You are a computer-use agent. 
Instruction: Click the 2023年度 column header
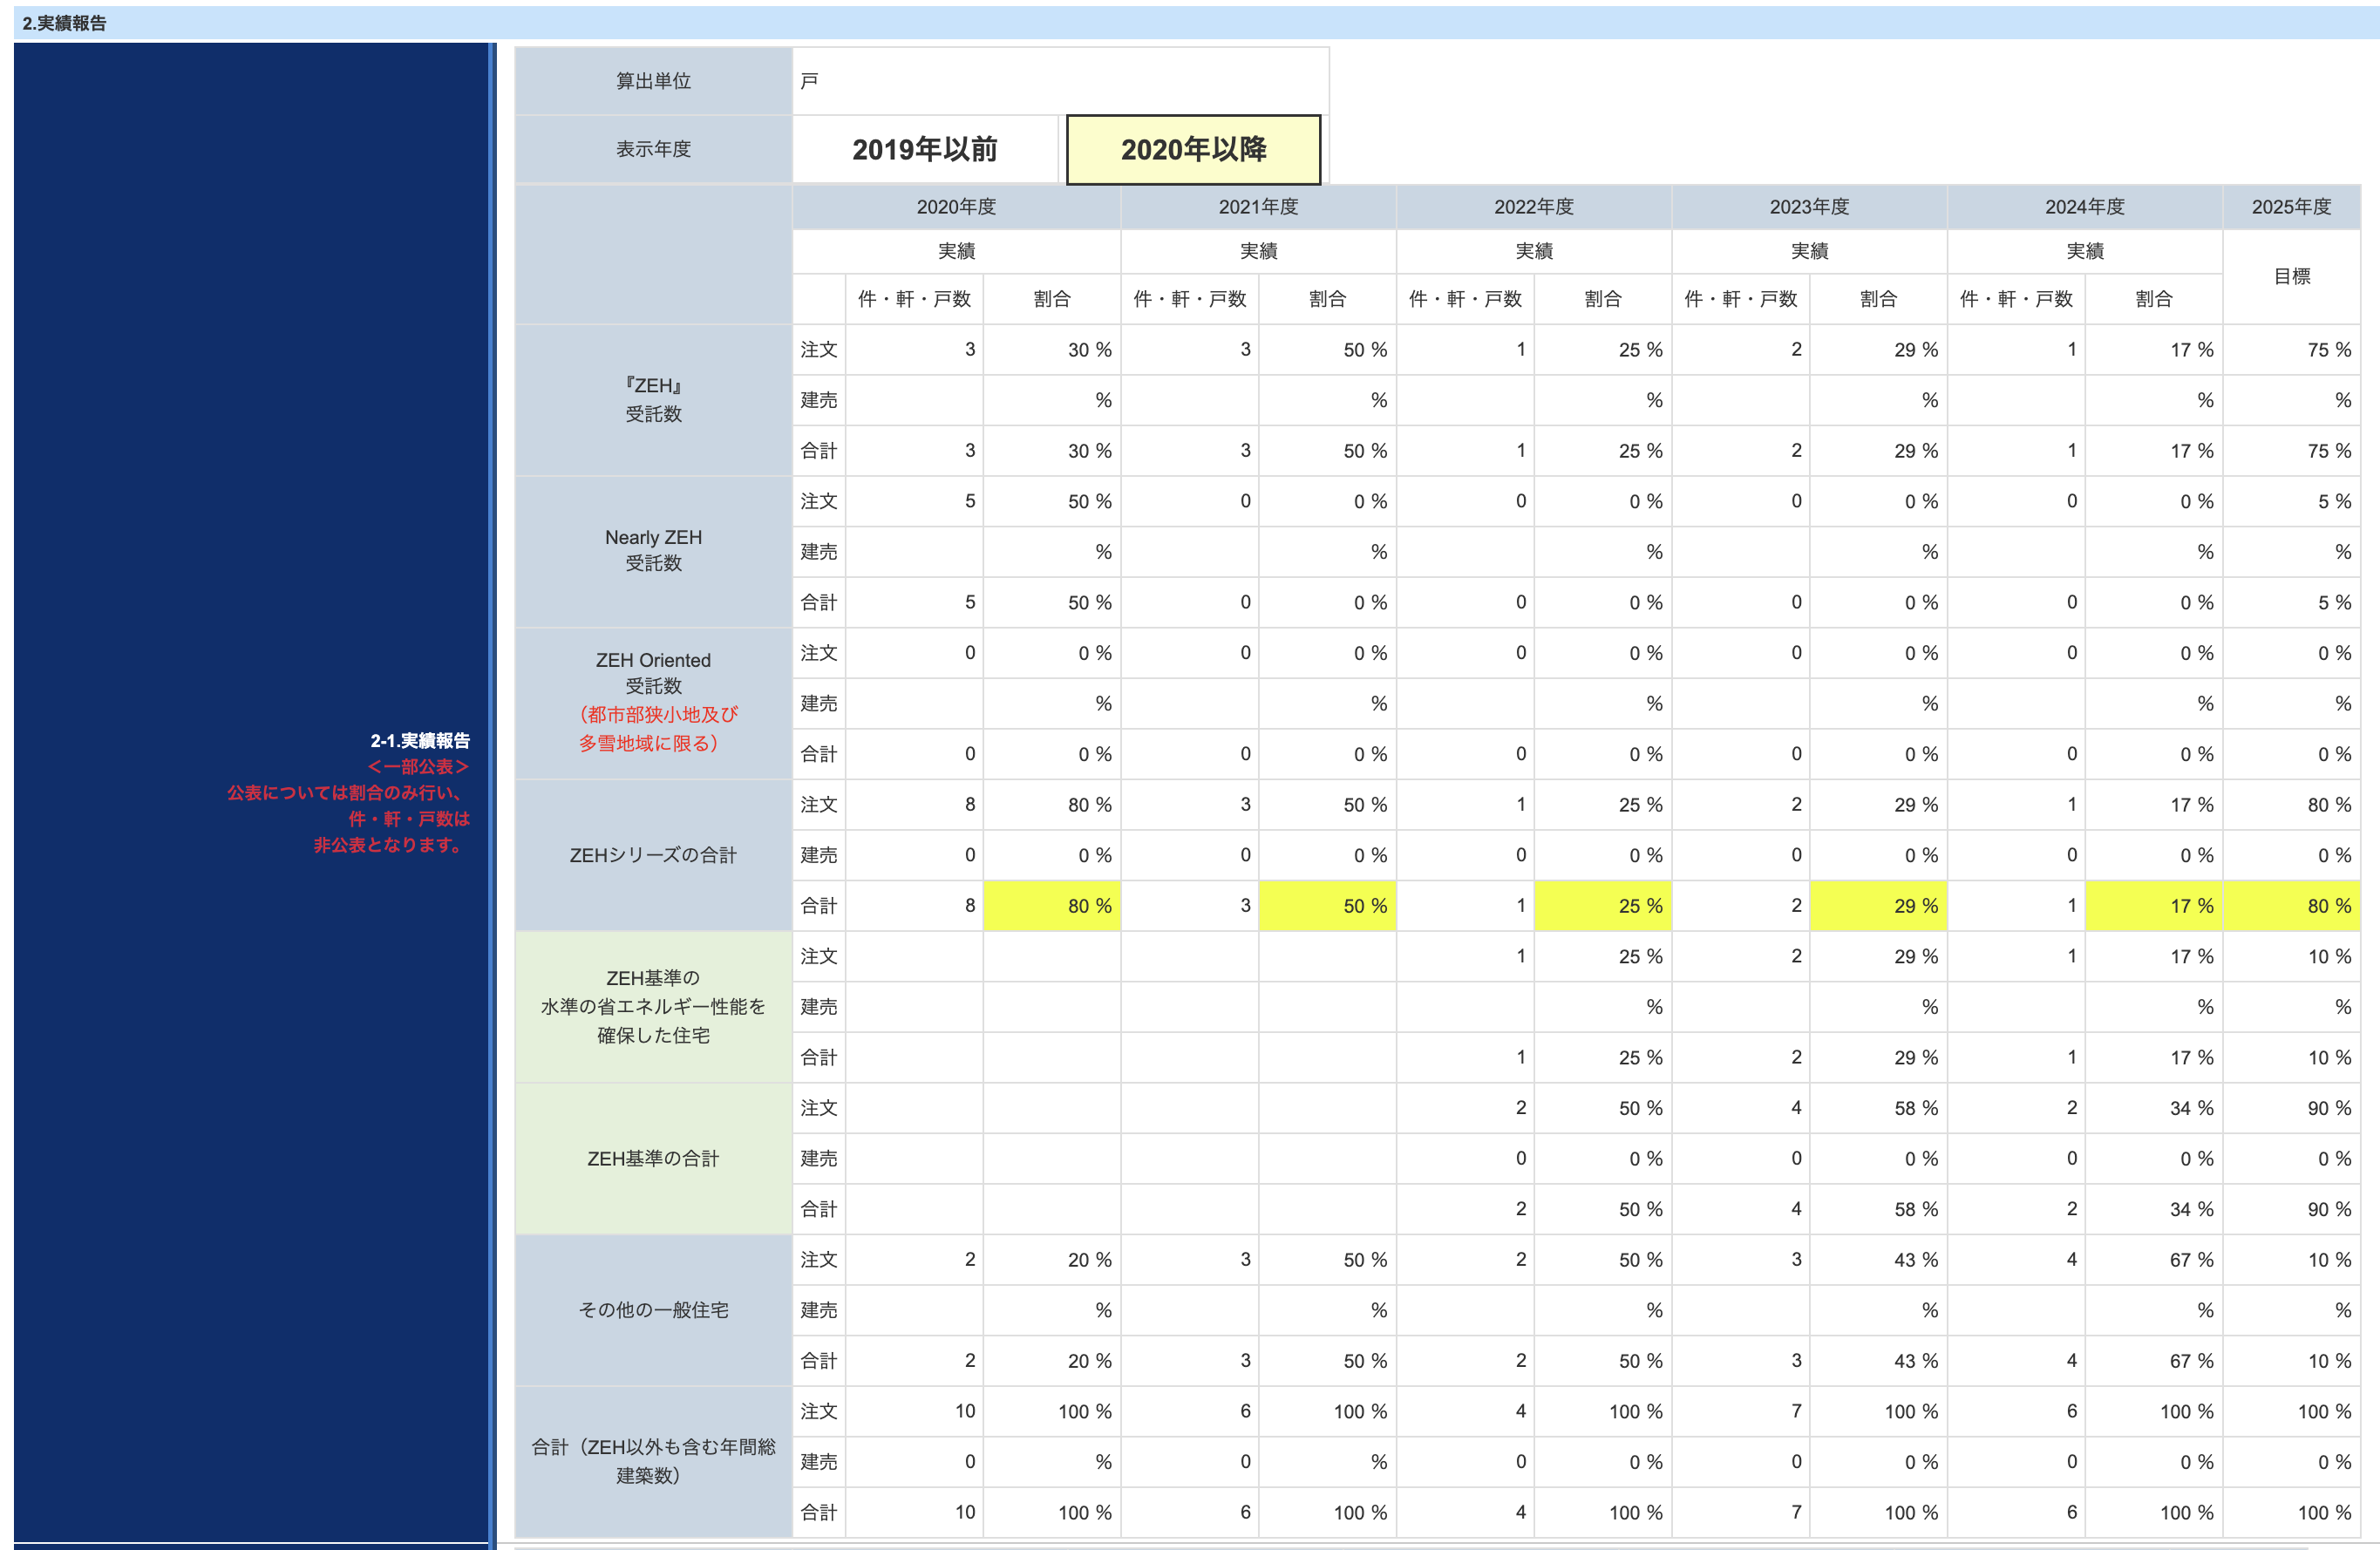coord(1809,206)
